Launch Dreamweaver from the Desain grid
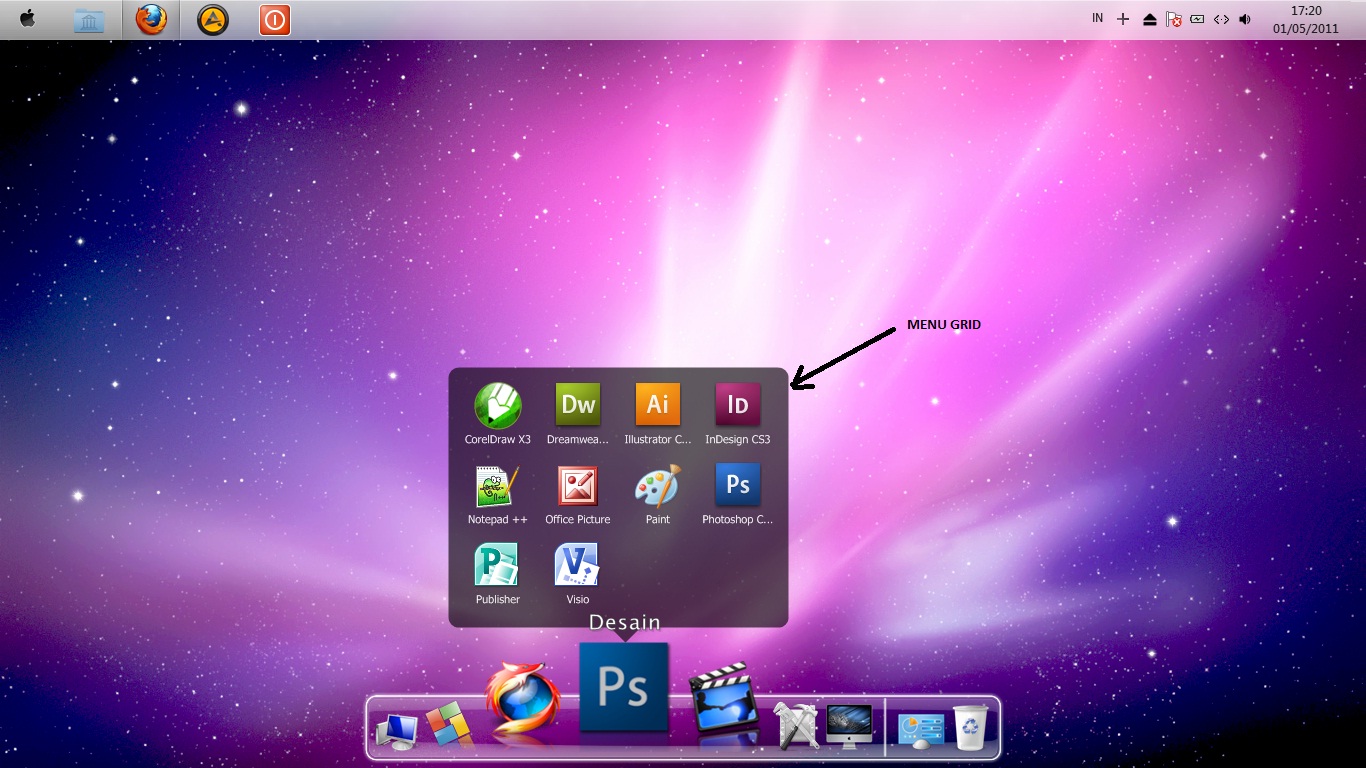The image size is (1366, 768). tap(578, 415)
